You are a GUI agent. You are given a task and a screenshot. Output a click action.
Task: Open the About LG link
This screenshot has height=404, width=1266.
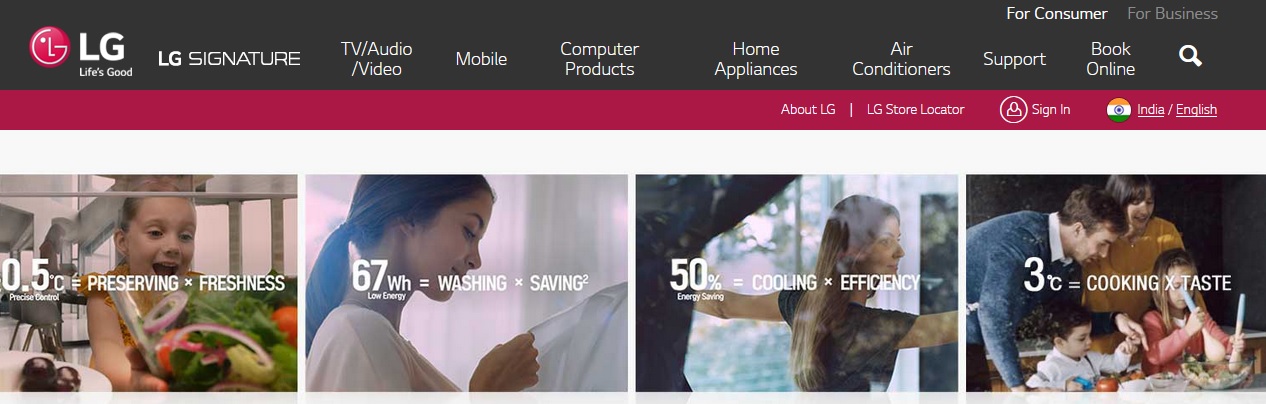tap(808, 110)
